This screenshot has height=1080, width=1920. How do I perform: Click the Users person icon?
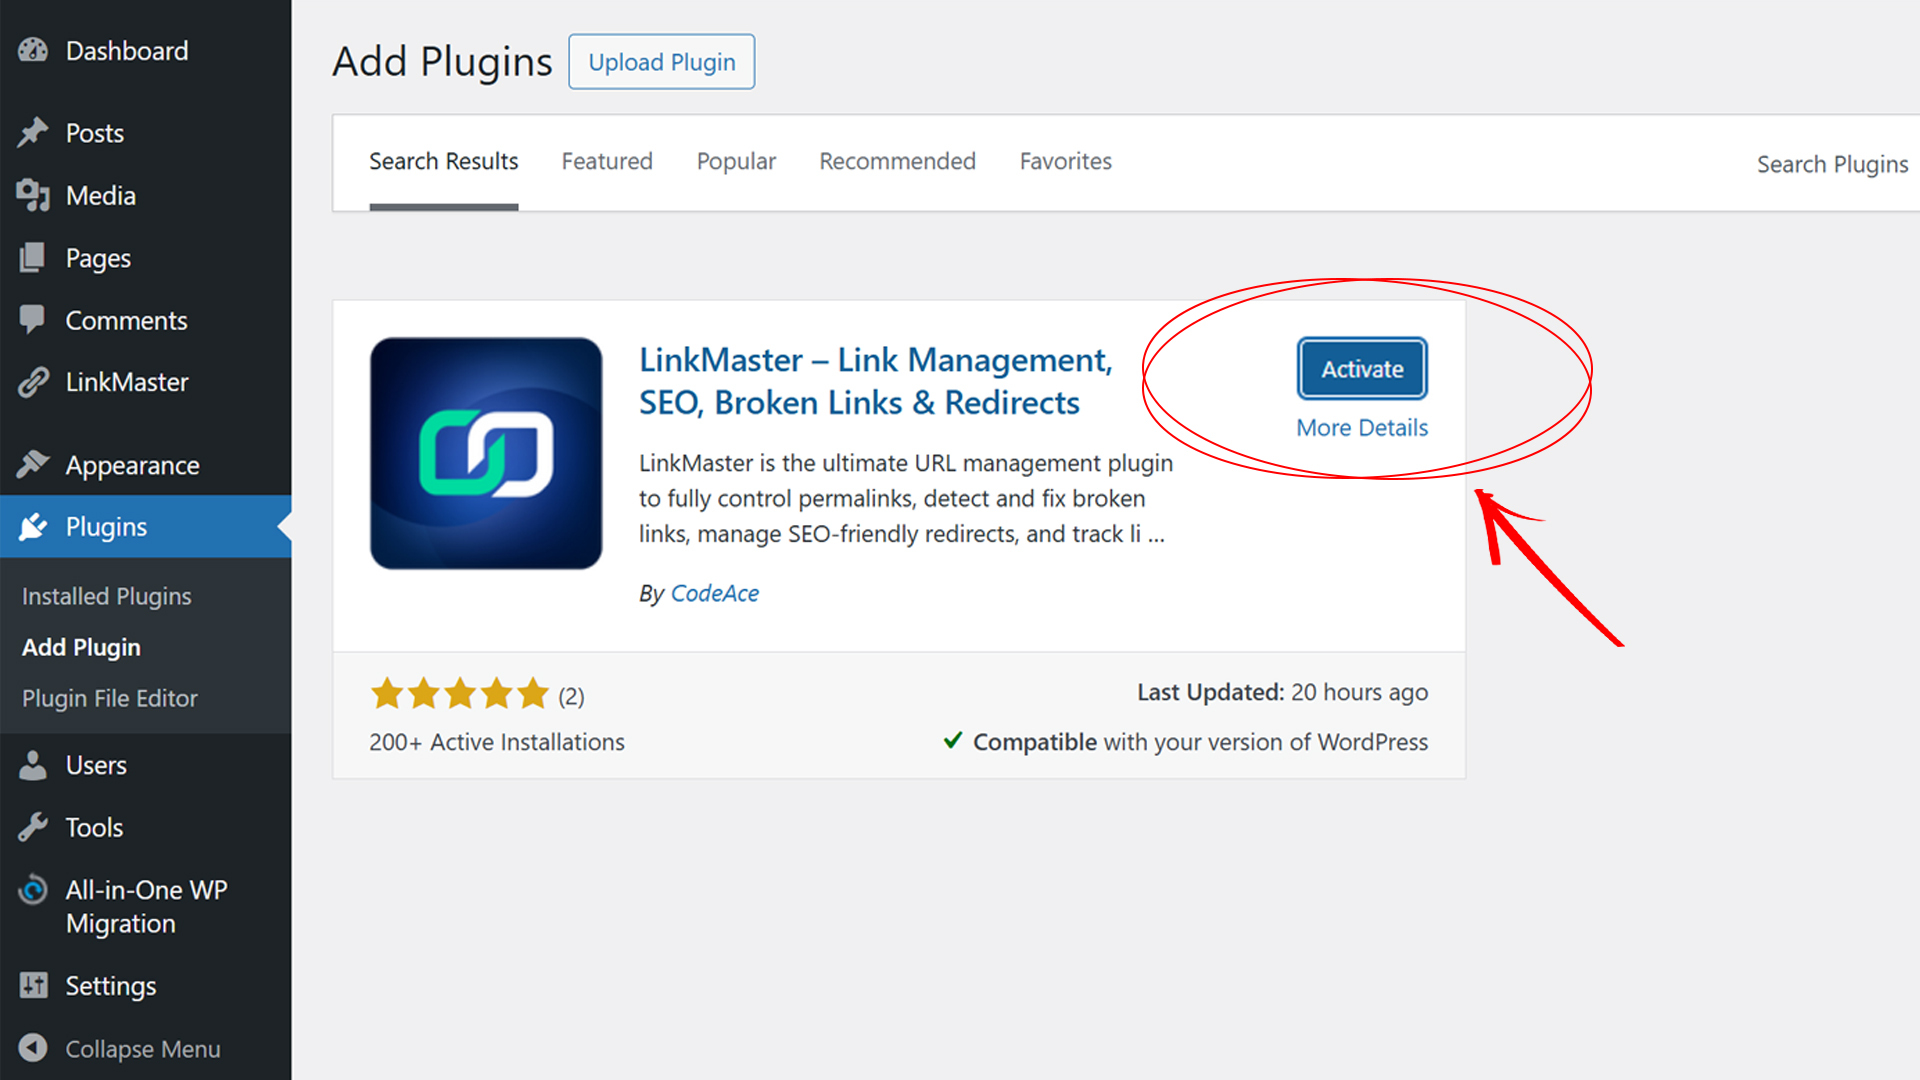[33, 765]
